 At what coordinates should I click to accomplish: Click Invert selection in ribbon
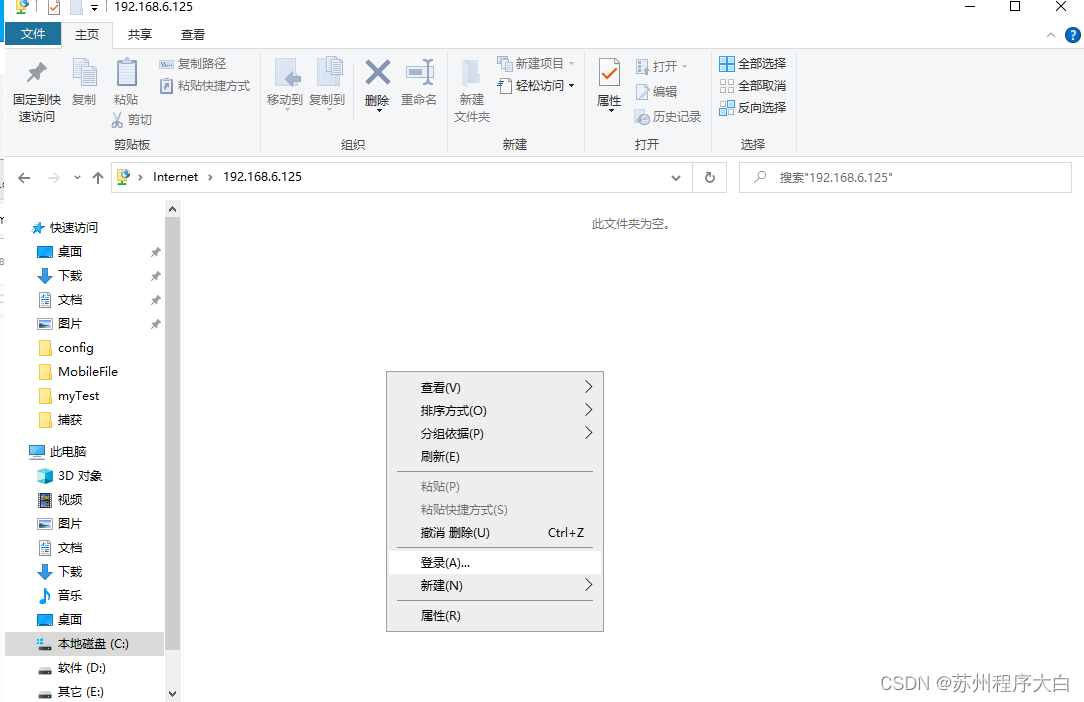pyautogui.click(x=752, y=108)
